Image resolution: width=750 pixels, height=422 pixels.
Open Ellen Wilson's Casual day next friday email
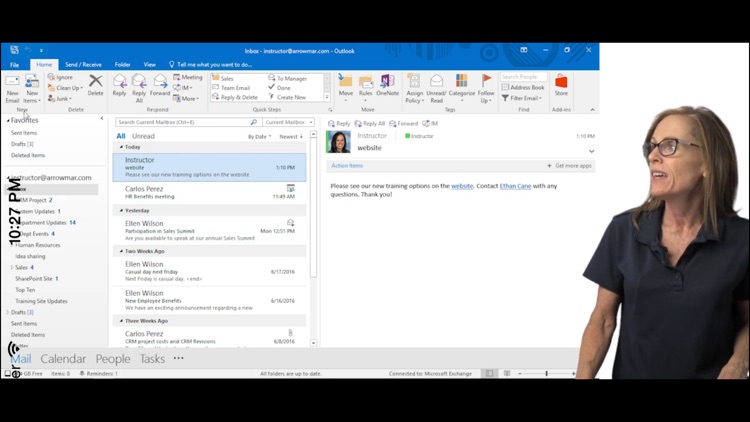click(210, 271)
